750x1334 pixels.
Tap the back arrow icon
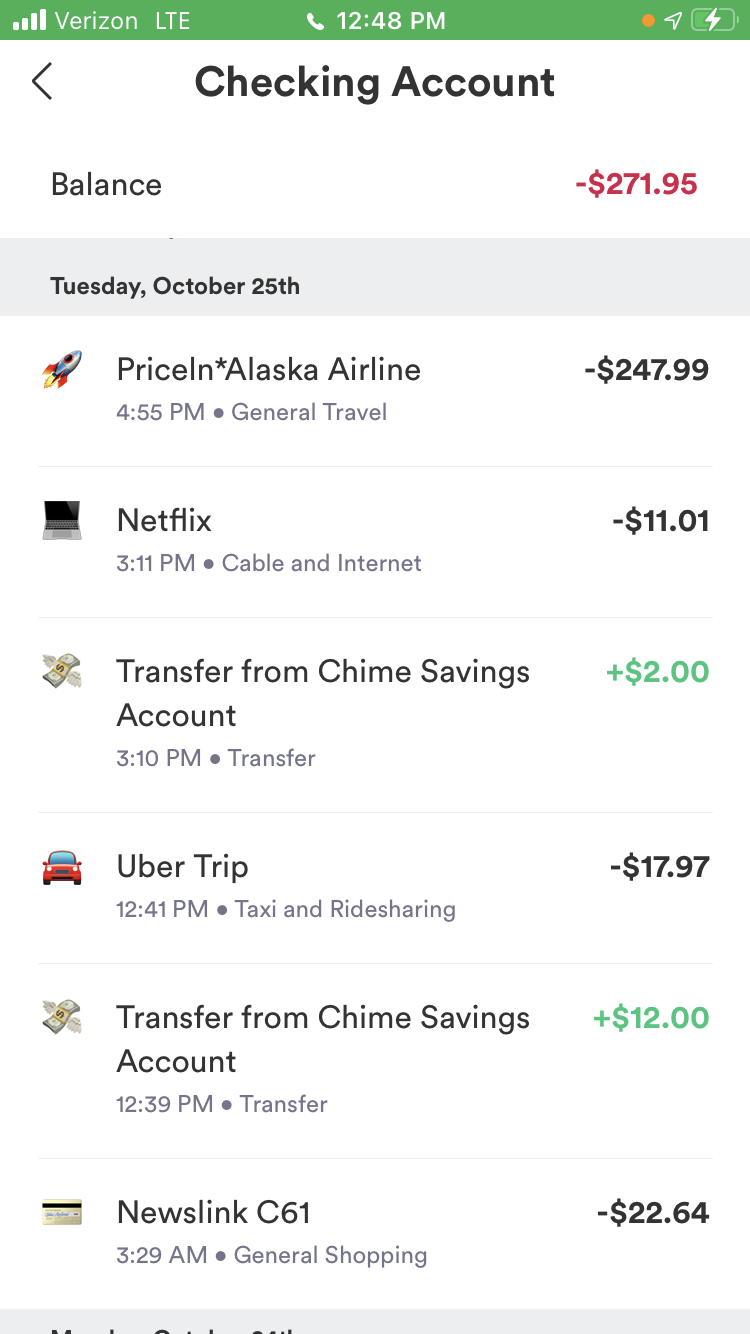pos(42,82)
